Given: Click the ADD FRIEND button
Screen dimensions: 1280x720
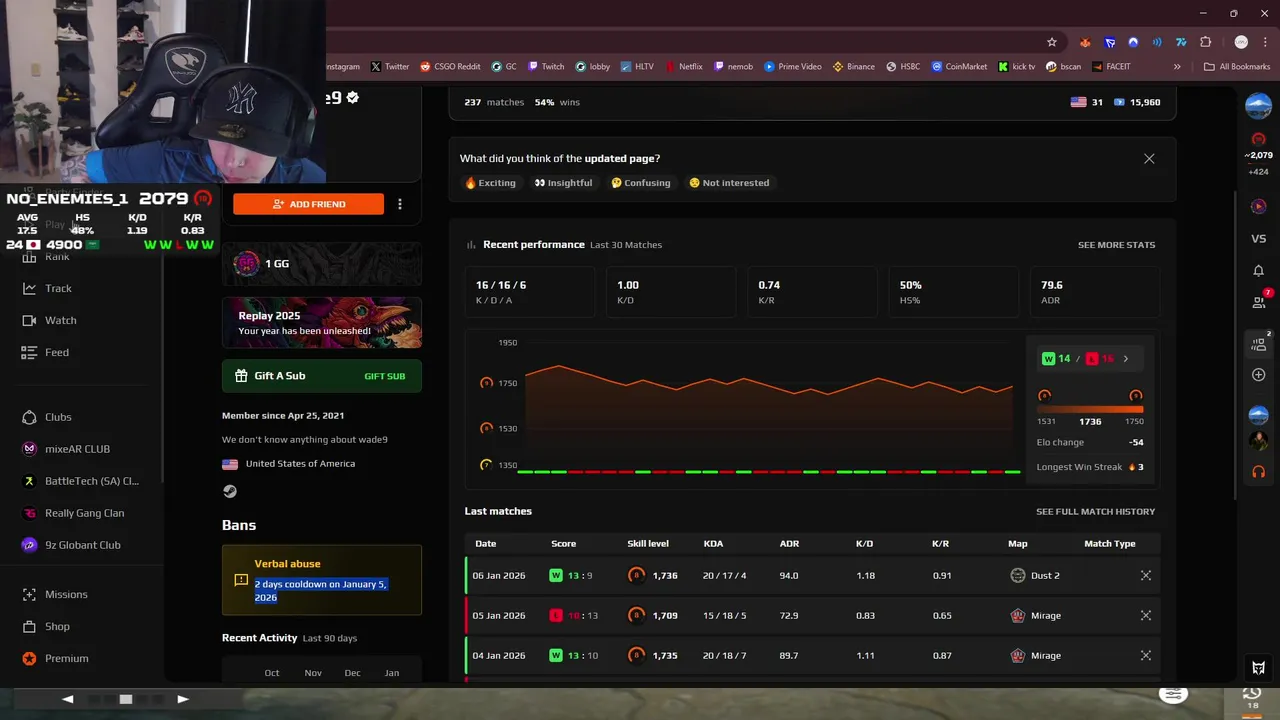Looking at the screenshot, I should [308, 204].
